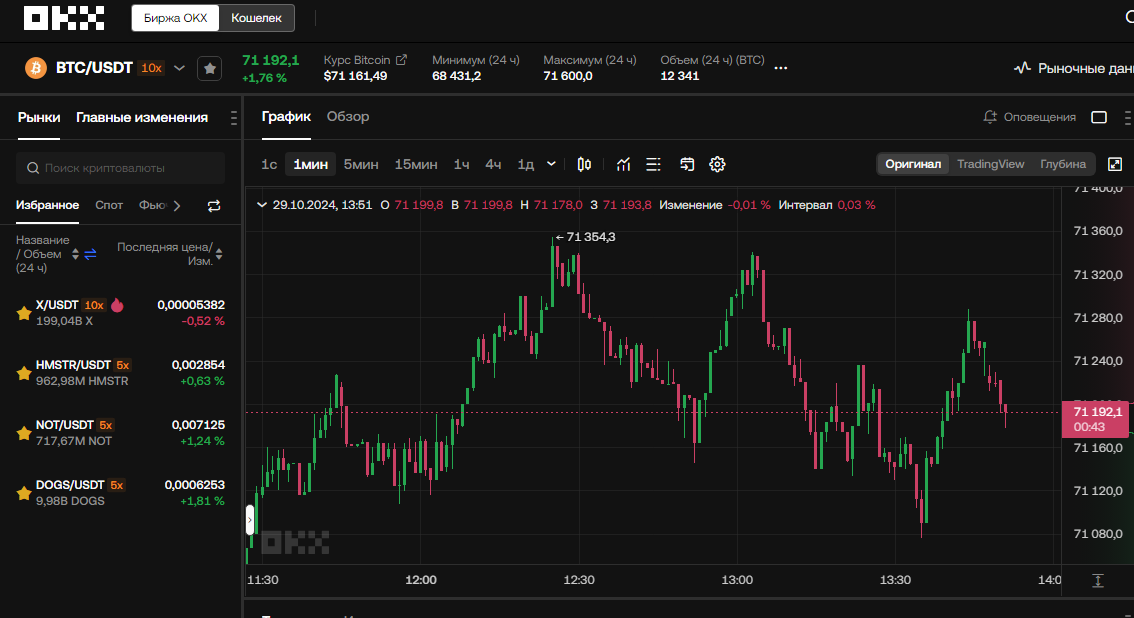Select 1д timeframe
This screenshot has height=618, width=1134.
click(x=526, y=165)
